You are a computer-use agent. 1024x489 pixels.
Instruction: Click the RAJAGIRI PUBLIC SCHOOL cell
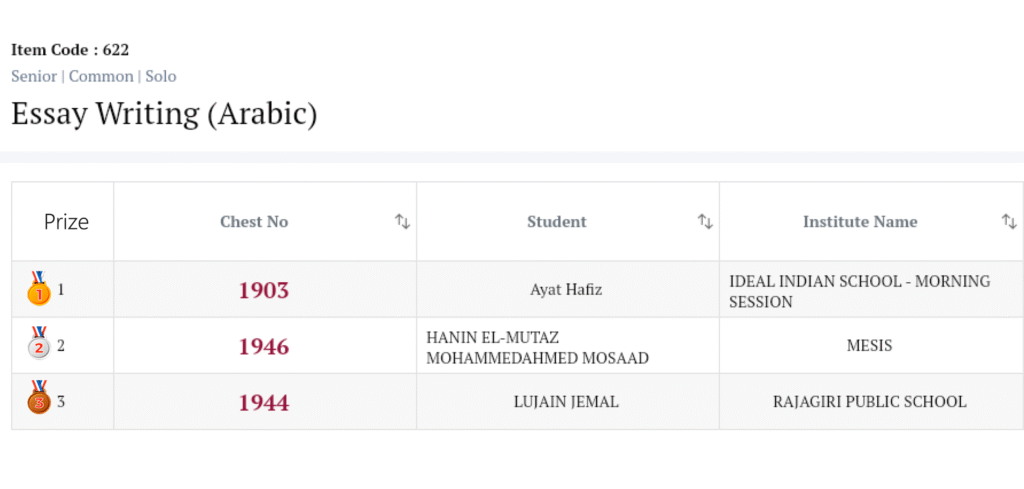869,402
